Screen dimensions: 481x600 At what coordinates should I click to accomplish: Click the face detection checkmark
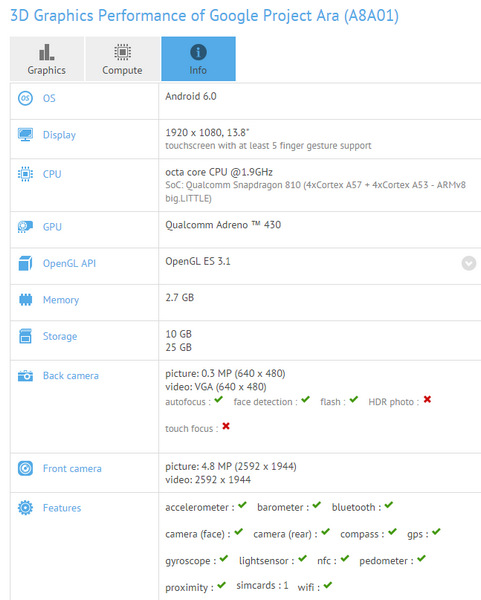click(x=305, y=400)
